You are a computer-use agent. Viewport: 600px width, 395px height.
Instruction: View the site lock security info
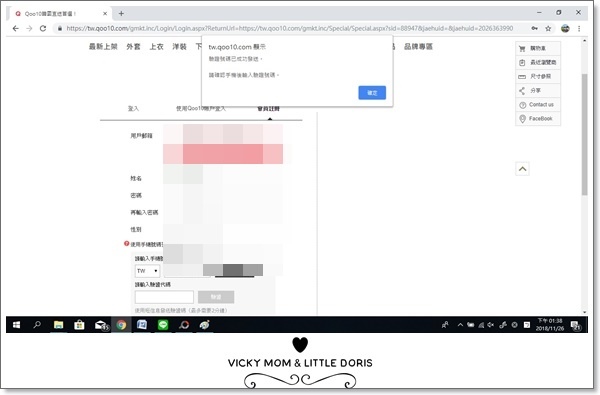60,28
